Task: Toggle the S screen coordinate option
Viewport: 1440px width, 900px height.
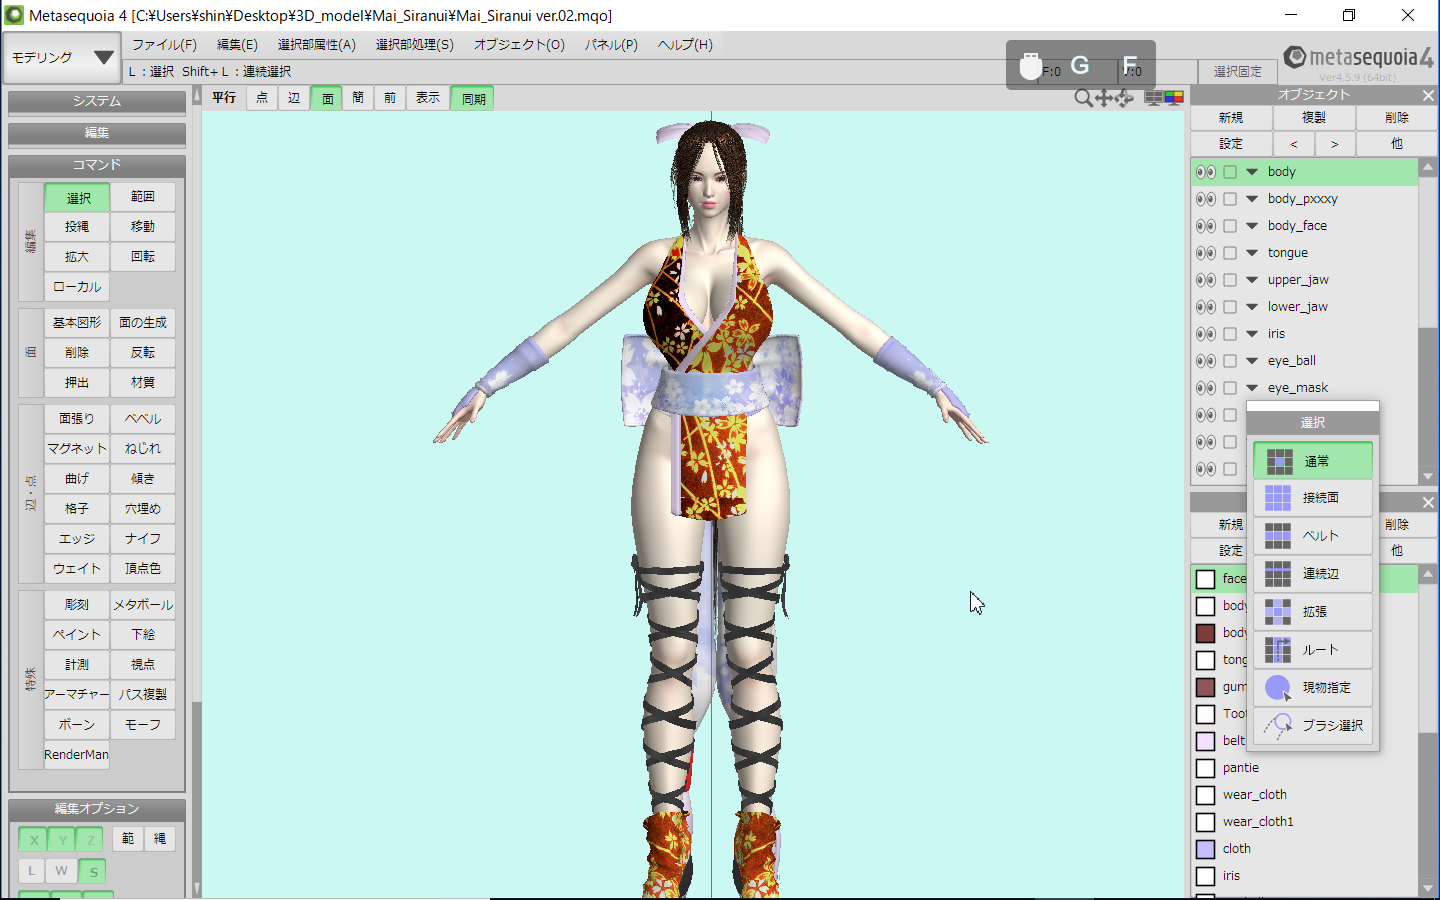Action: point(93,871)
